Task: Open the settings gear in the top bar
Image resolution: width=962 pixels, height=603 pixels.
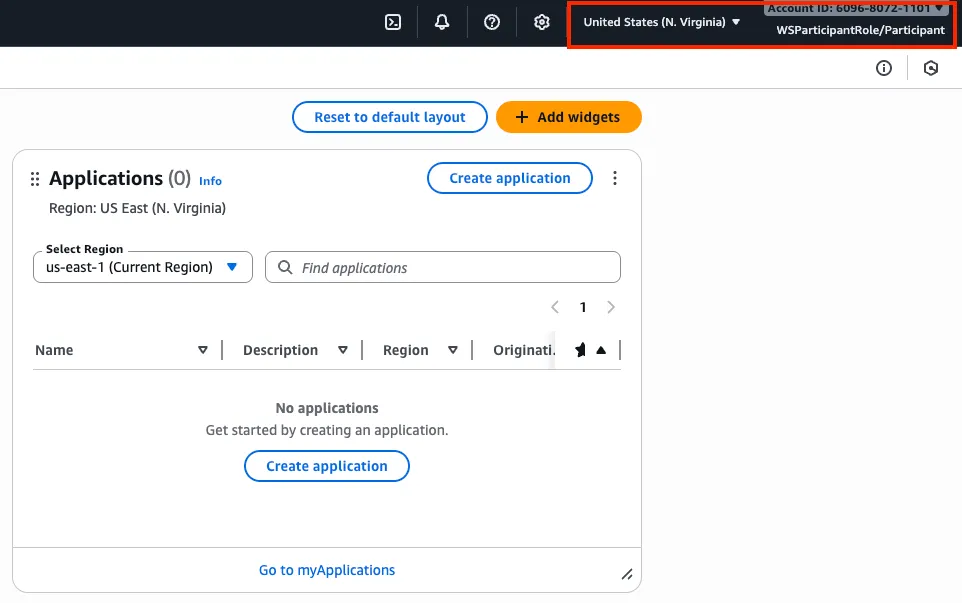Action: [542, 22]
